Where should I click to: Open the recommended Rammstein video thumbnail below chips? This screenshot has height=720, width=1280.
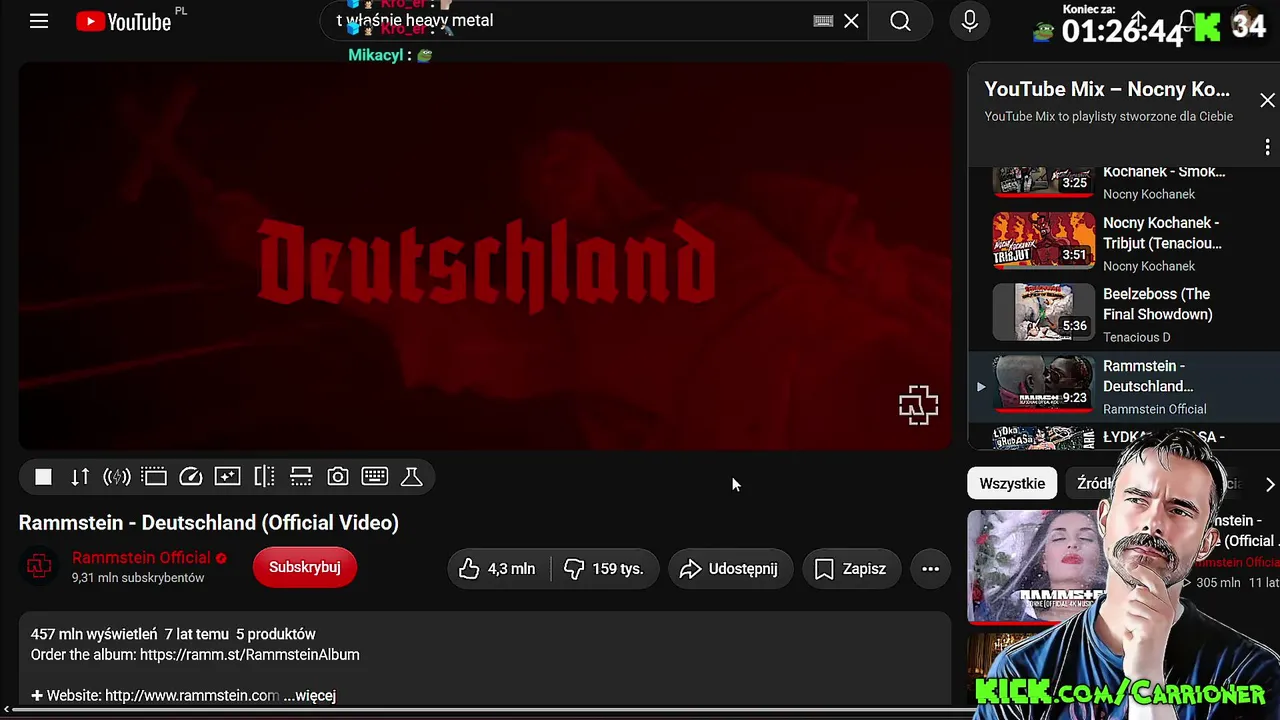point(1035,567)
